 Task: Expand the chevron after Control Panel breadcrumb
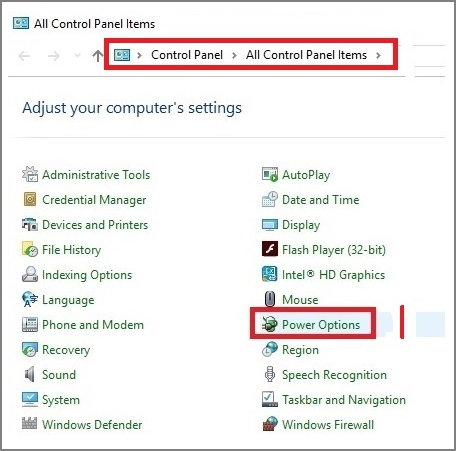pyautogui.click(x=234, y=55)
